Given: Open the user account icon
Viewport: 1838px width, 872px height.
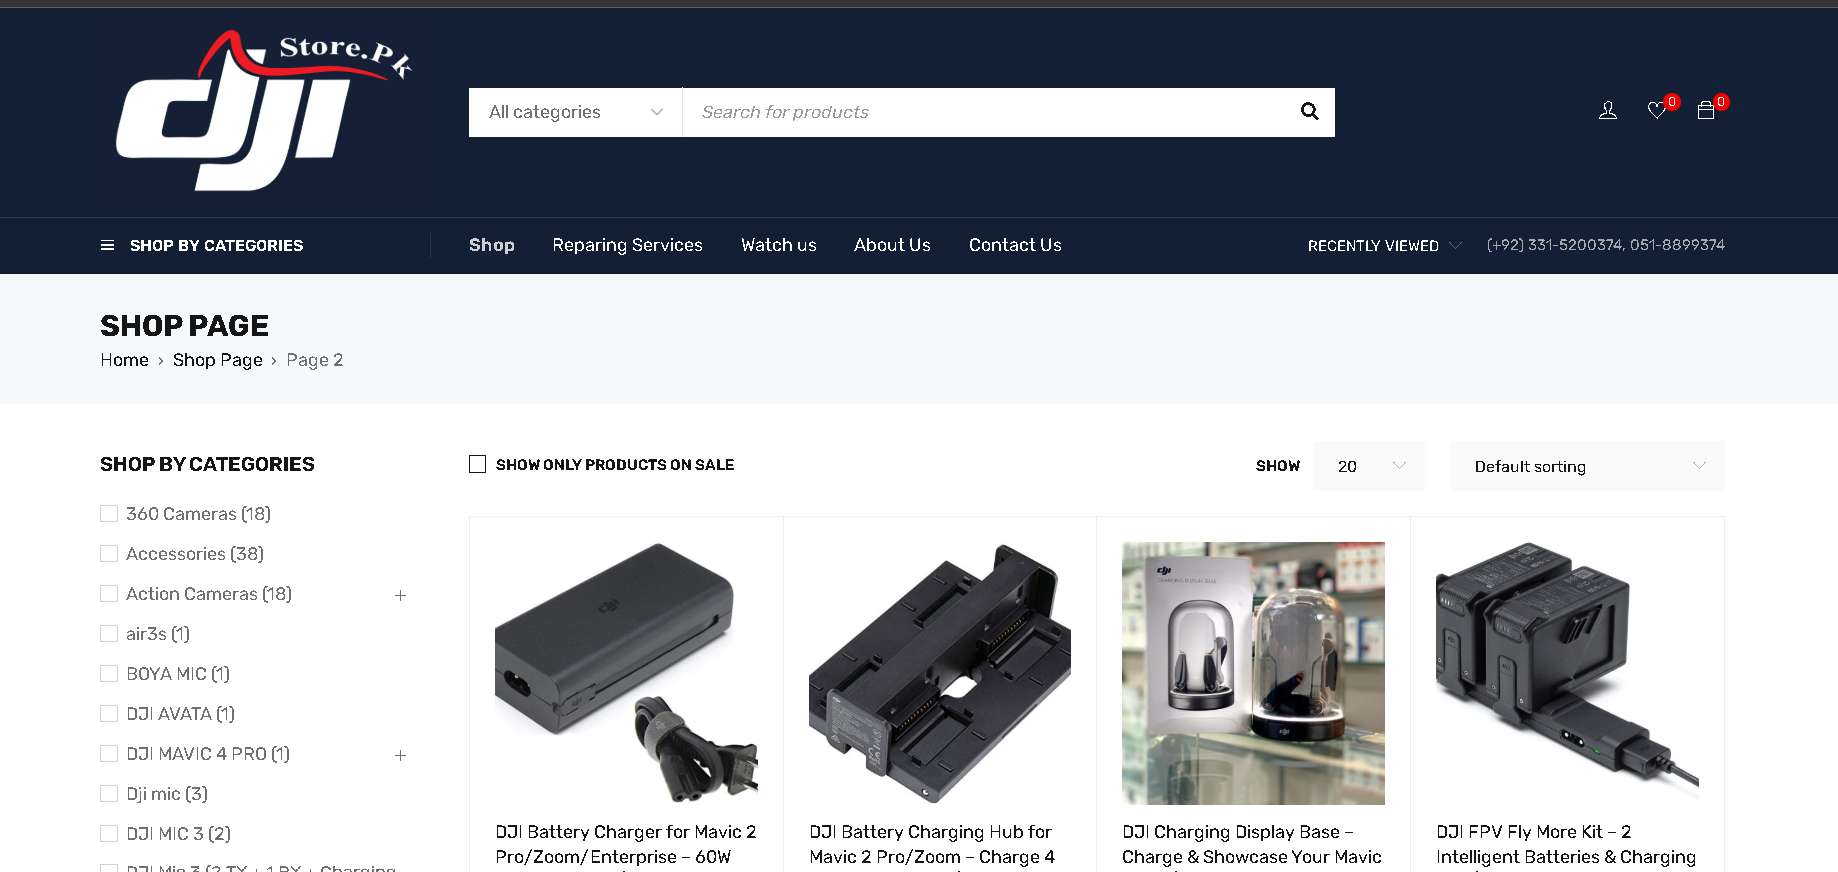Looking at the screenshot, I should pyautogui.click(x=1607, y=111).
